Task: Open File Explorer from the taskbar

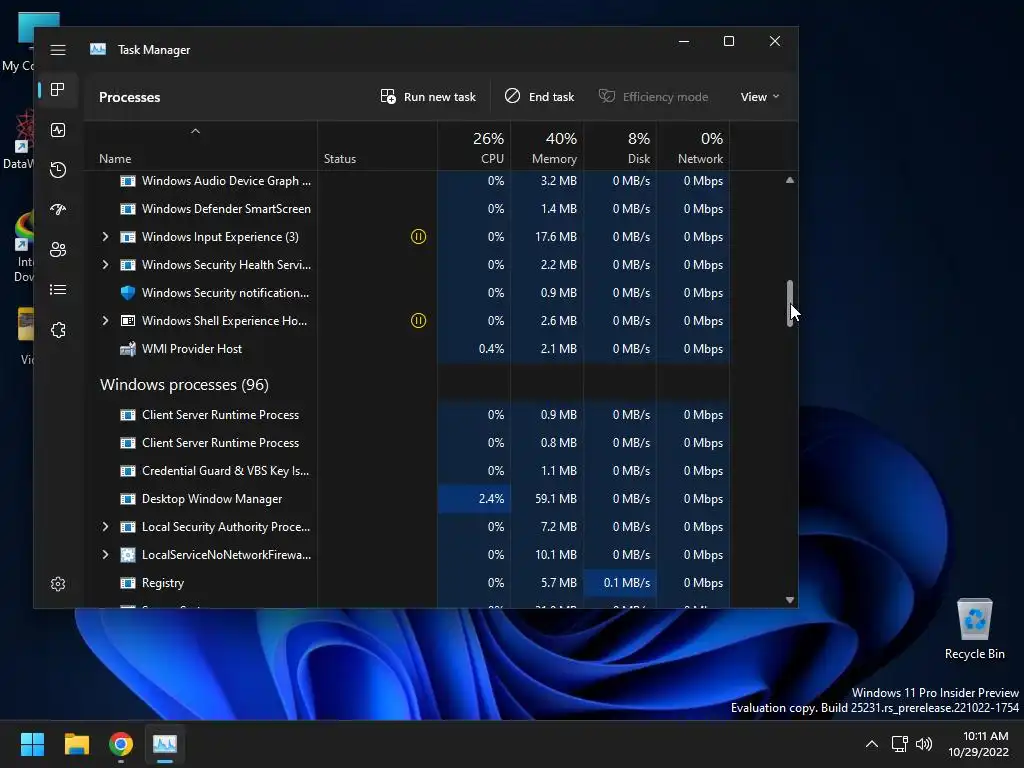Action: pyautogui.click(x=76, y=744)
